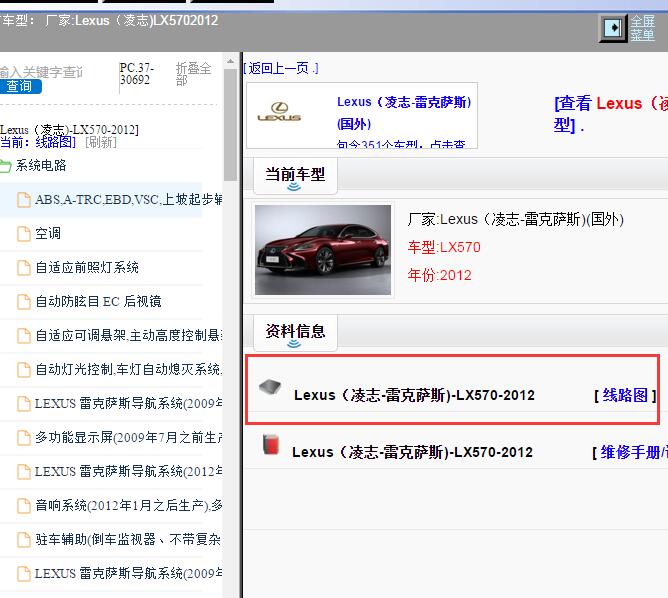Open 音响系统(2012年1月之后生产) item
The image size is (668, 598).
click(x=129, y=506)
